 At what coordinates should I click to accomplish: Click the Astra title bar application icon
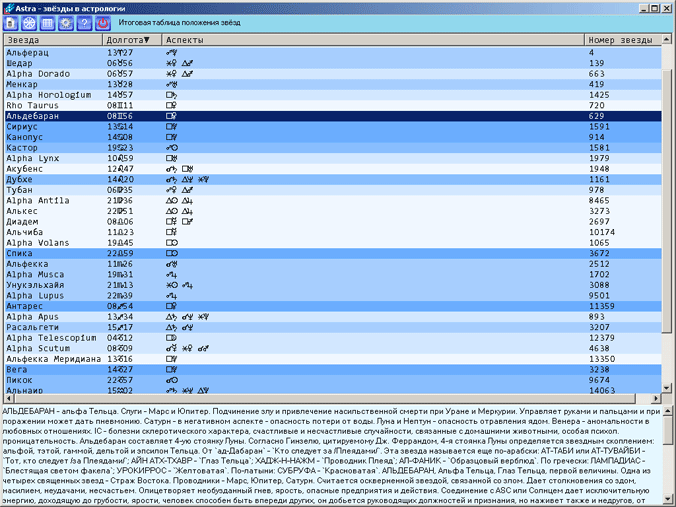pyautogui.click(x=8, y=6)
